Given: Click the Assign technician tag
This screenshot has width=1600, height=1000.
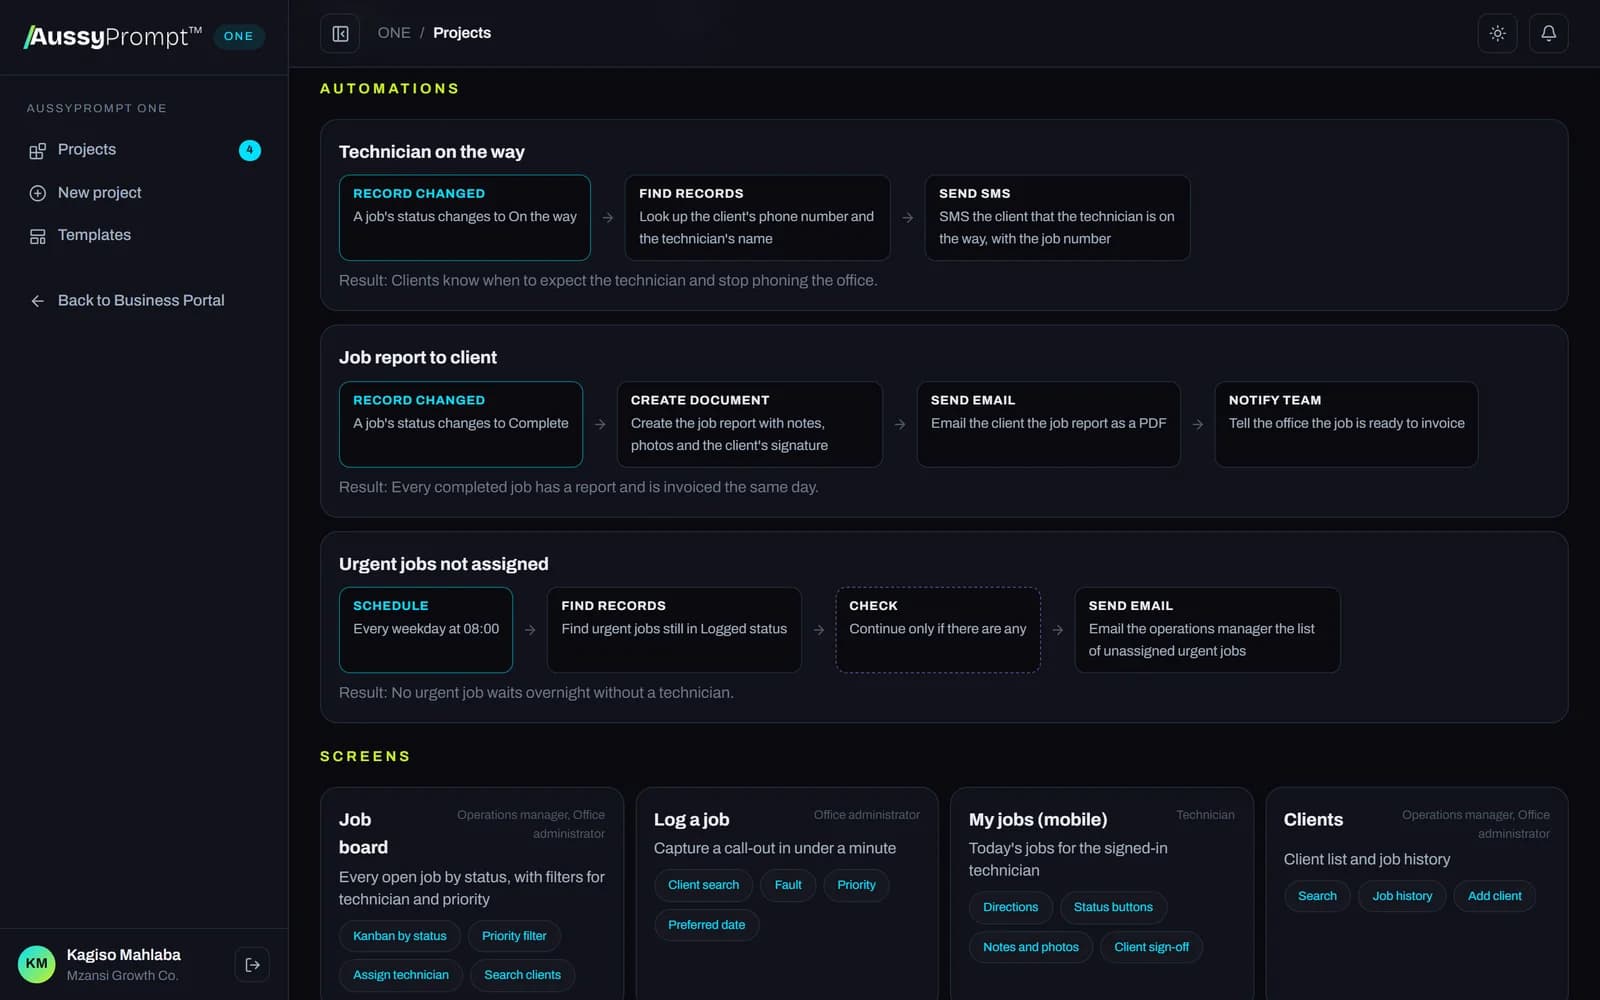Looking at the screenshot, I should pos(401,975).
